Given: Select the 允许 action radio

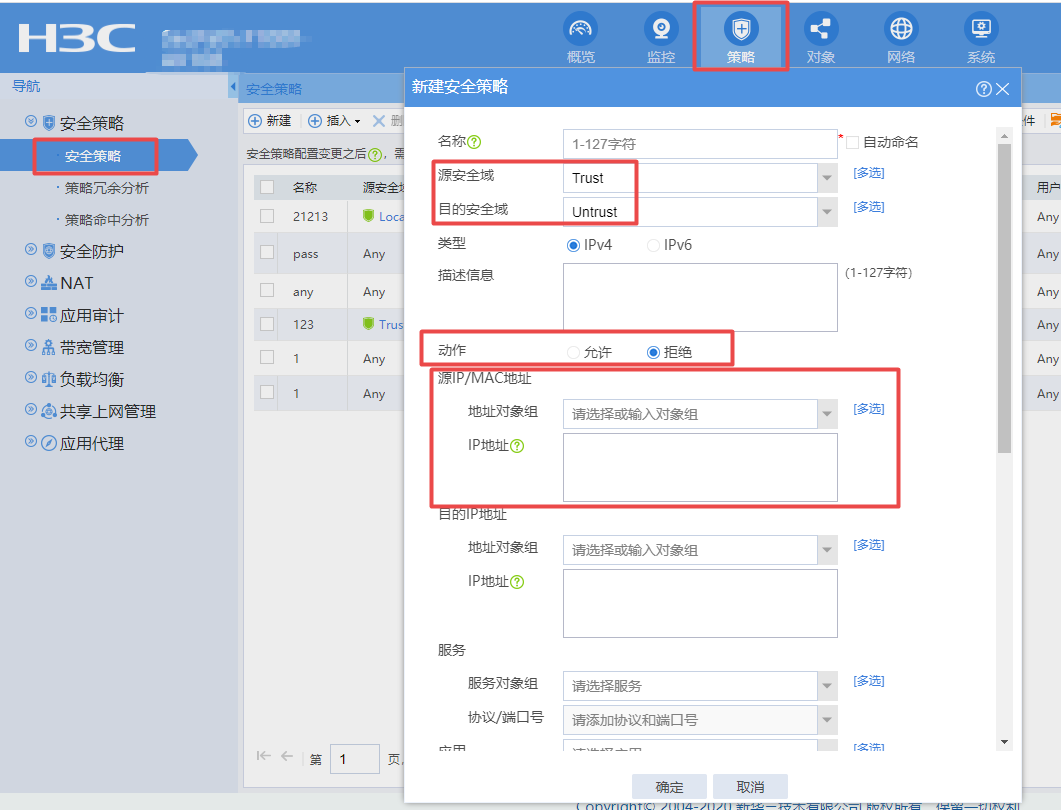Looking at the screenshot, I should click(x=573, y=352).
